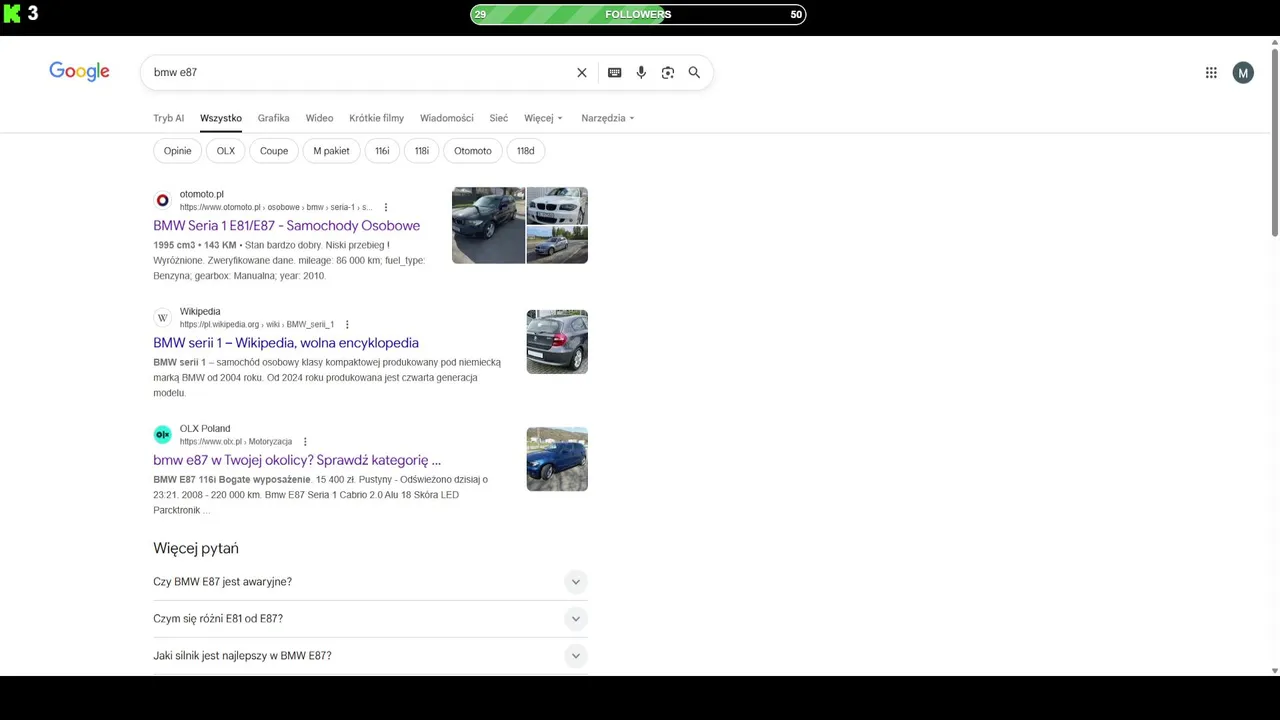The height and width of the screenshot is (720, 1280).
Task: Open the large dark BMW thumbnail from otomoto
Action: (x=488, y=225)
